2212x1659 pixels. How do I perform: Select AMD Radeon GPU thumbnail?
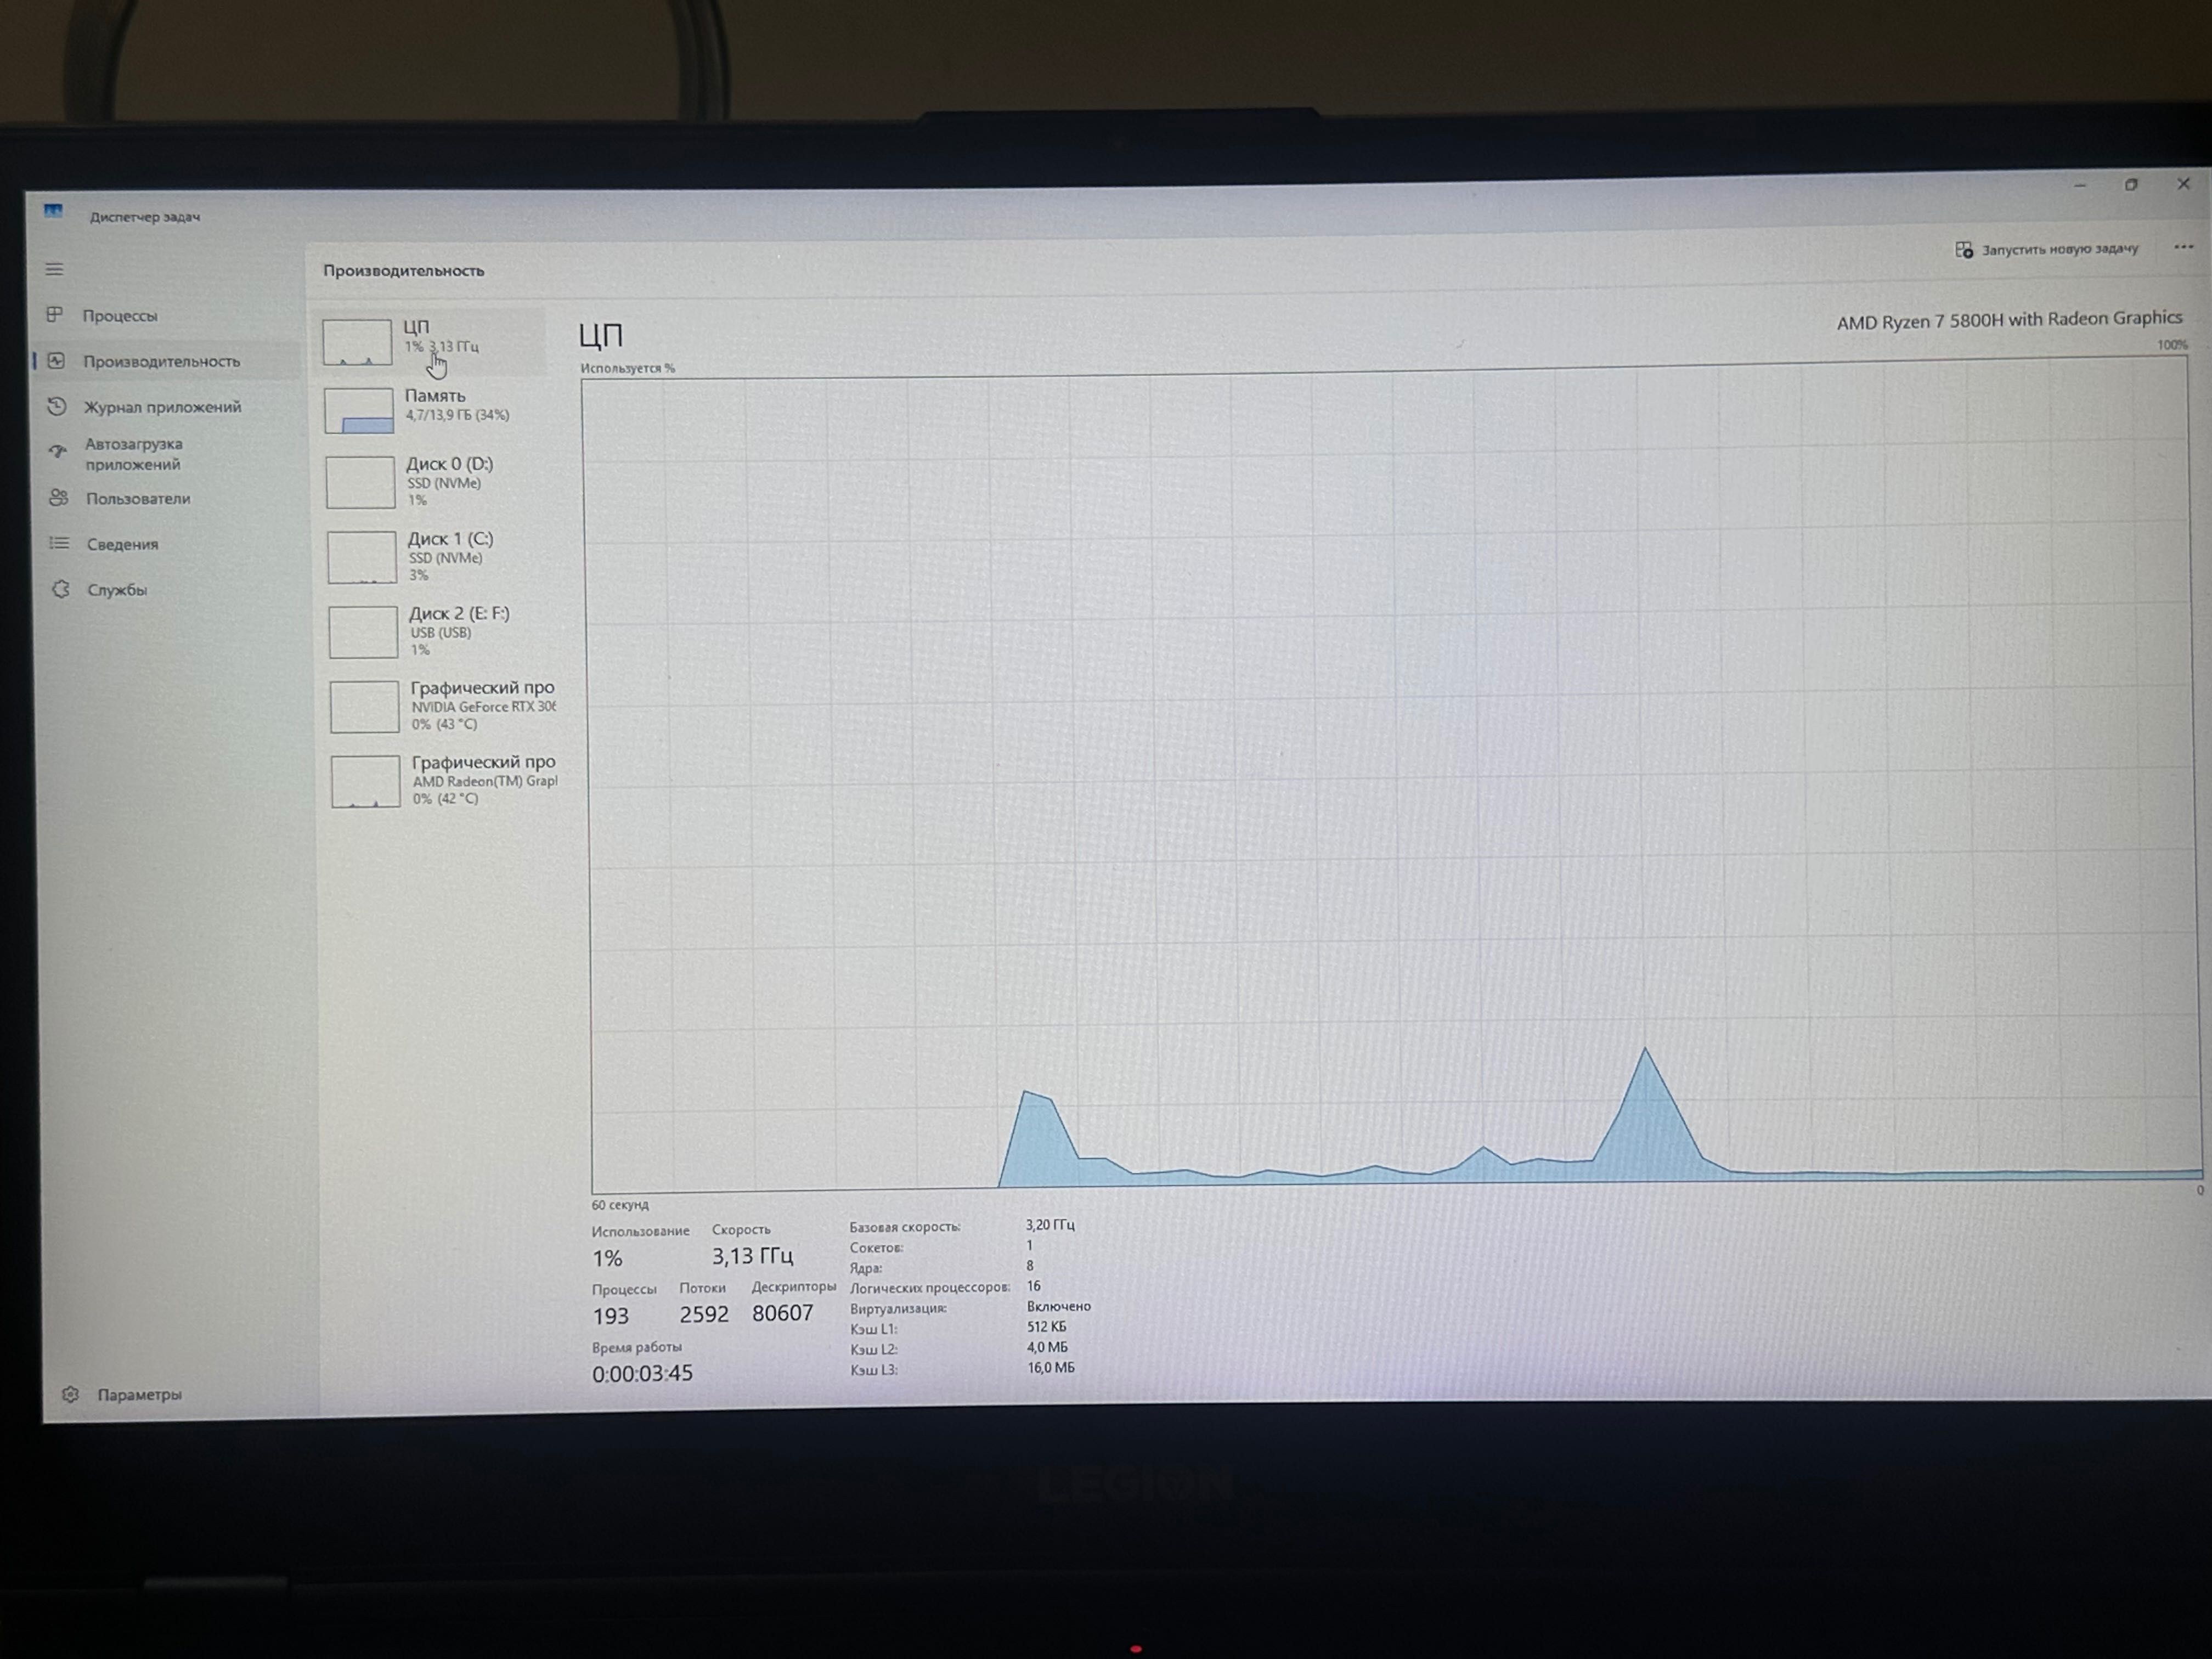click(x=366, y=781)
